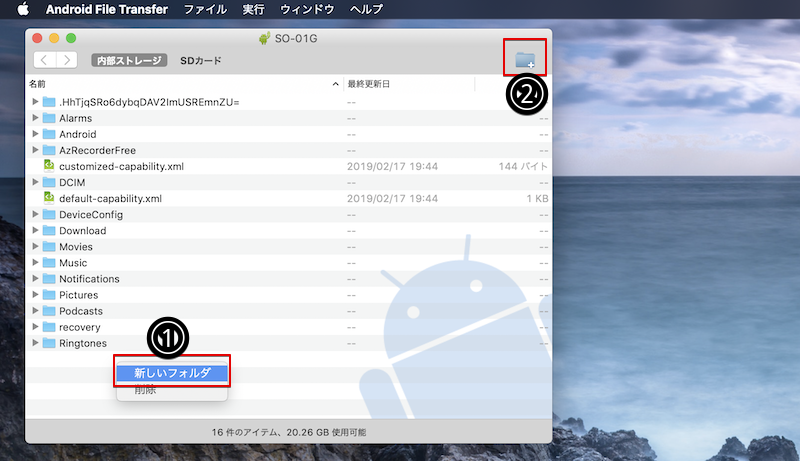Expand the Android folder disclosure triangle
The height and width of the screenshot is (461, 800).
[35, 134]
